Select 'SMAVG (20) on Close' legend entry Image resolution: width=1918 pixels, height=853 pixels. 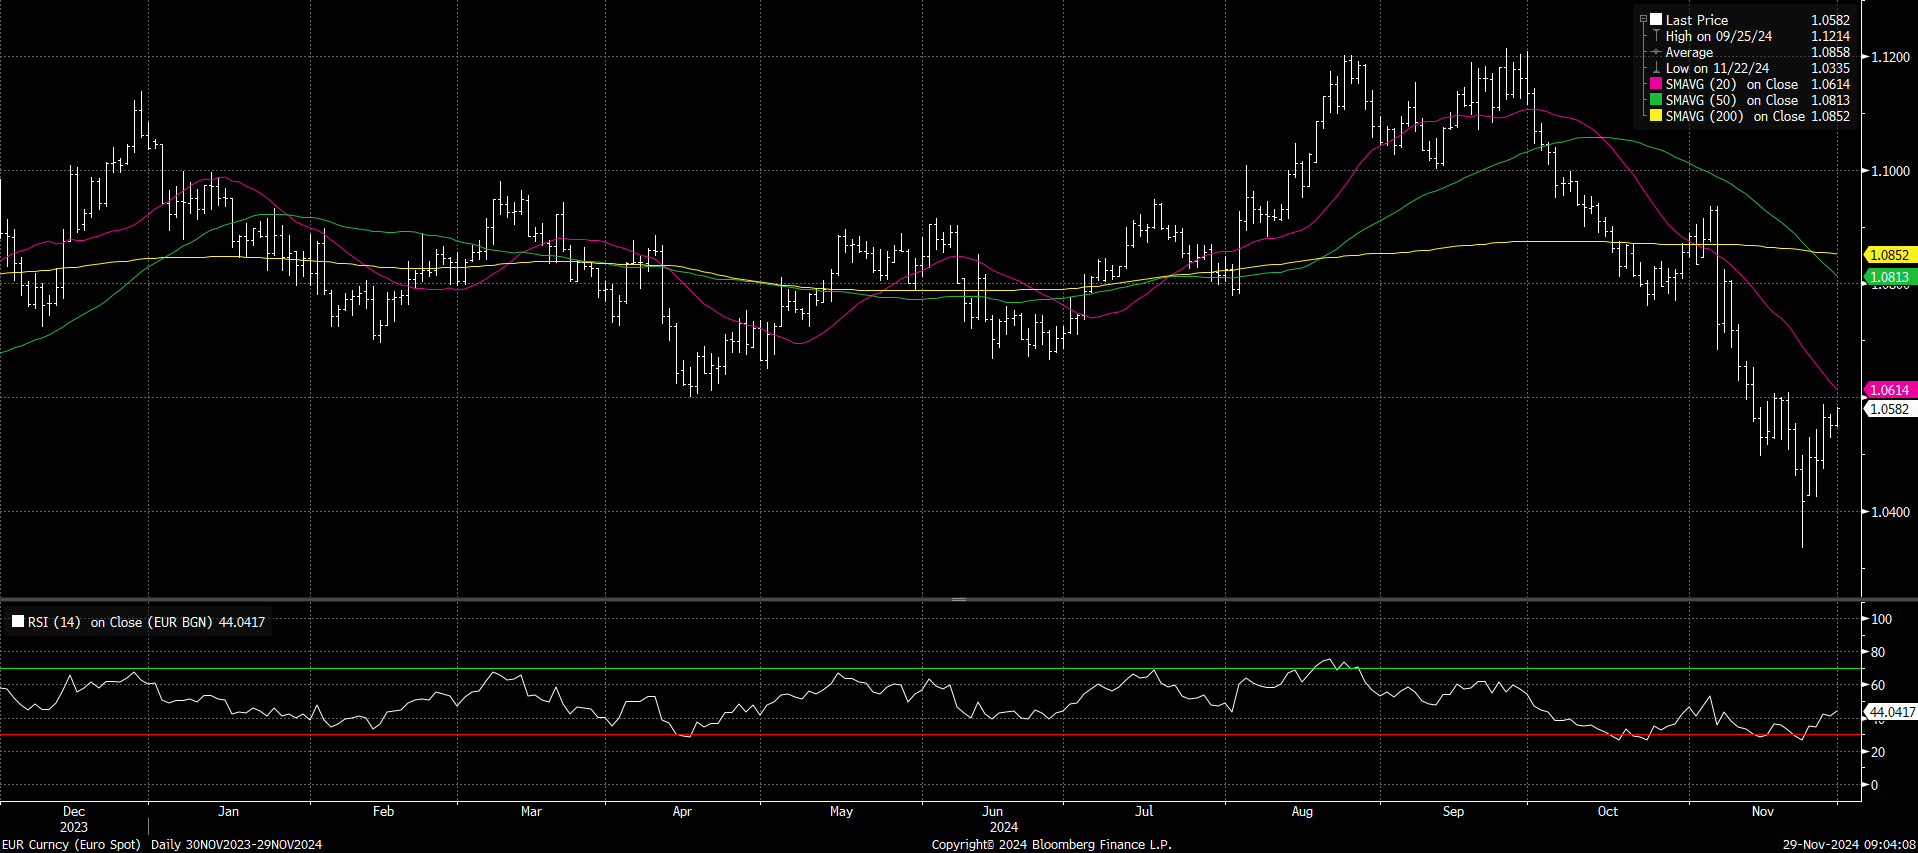pos(1731,84)
